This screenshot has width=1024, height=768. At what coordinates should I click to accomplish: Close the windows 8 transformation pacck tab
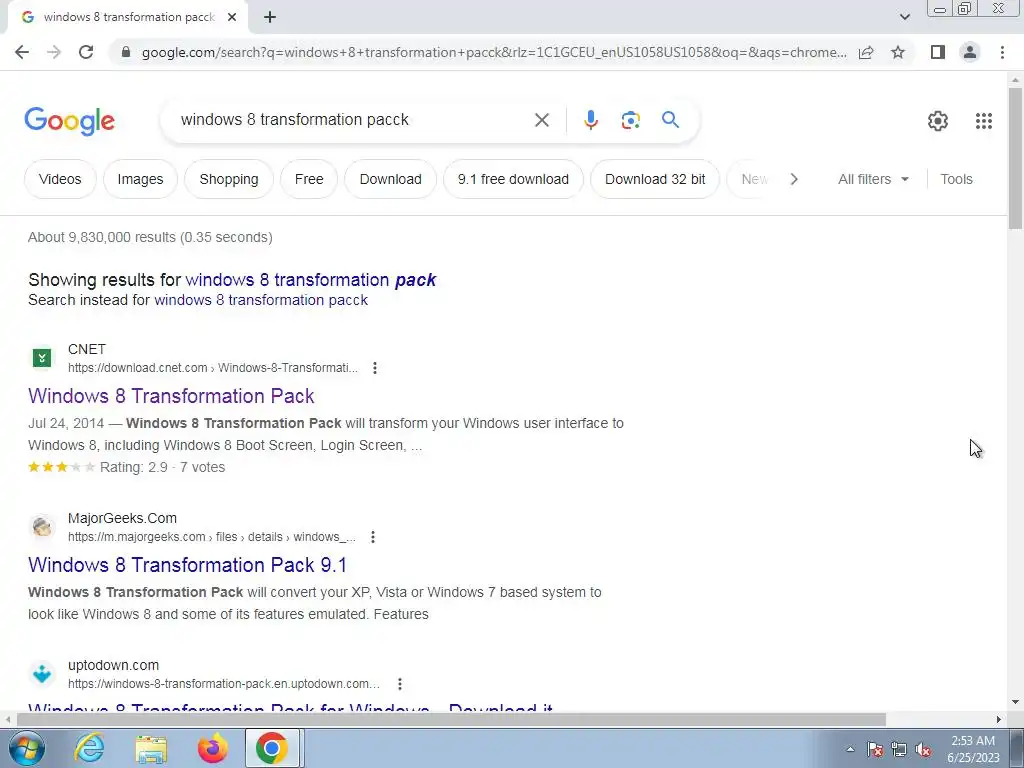[x=232, y=17]
